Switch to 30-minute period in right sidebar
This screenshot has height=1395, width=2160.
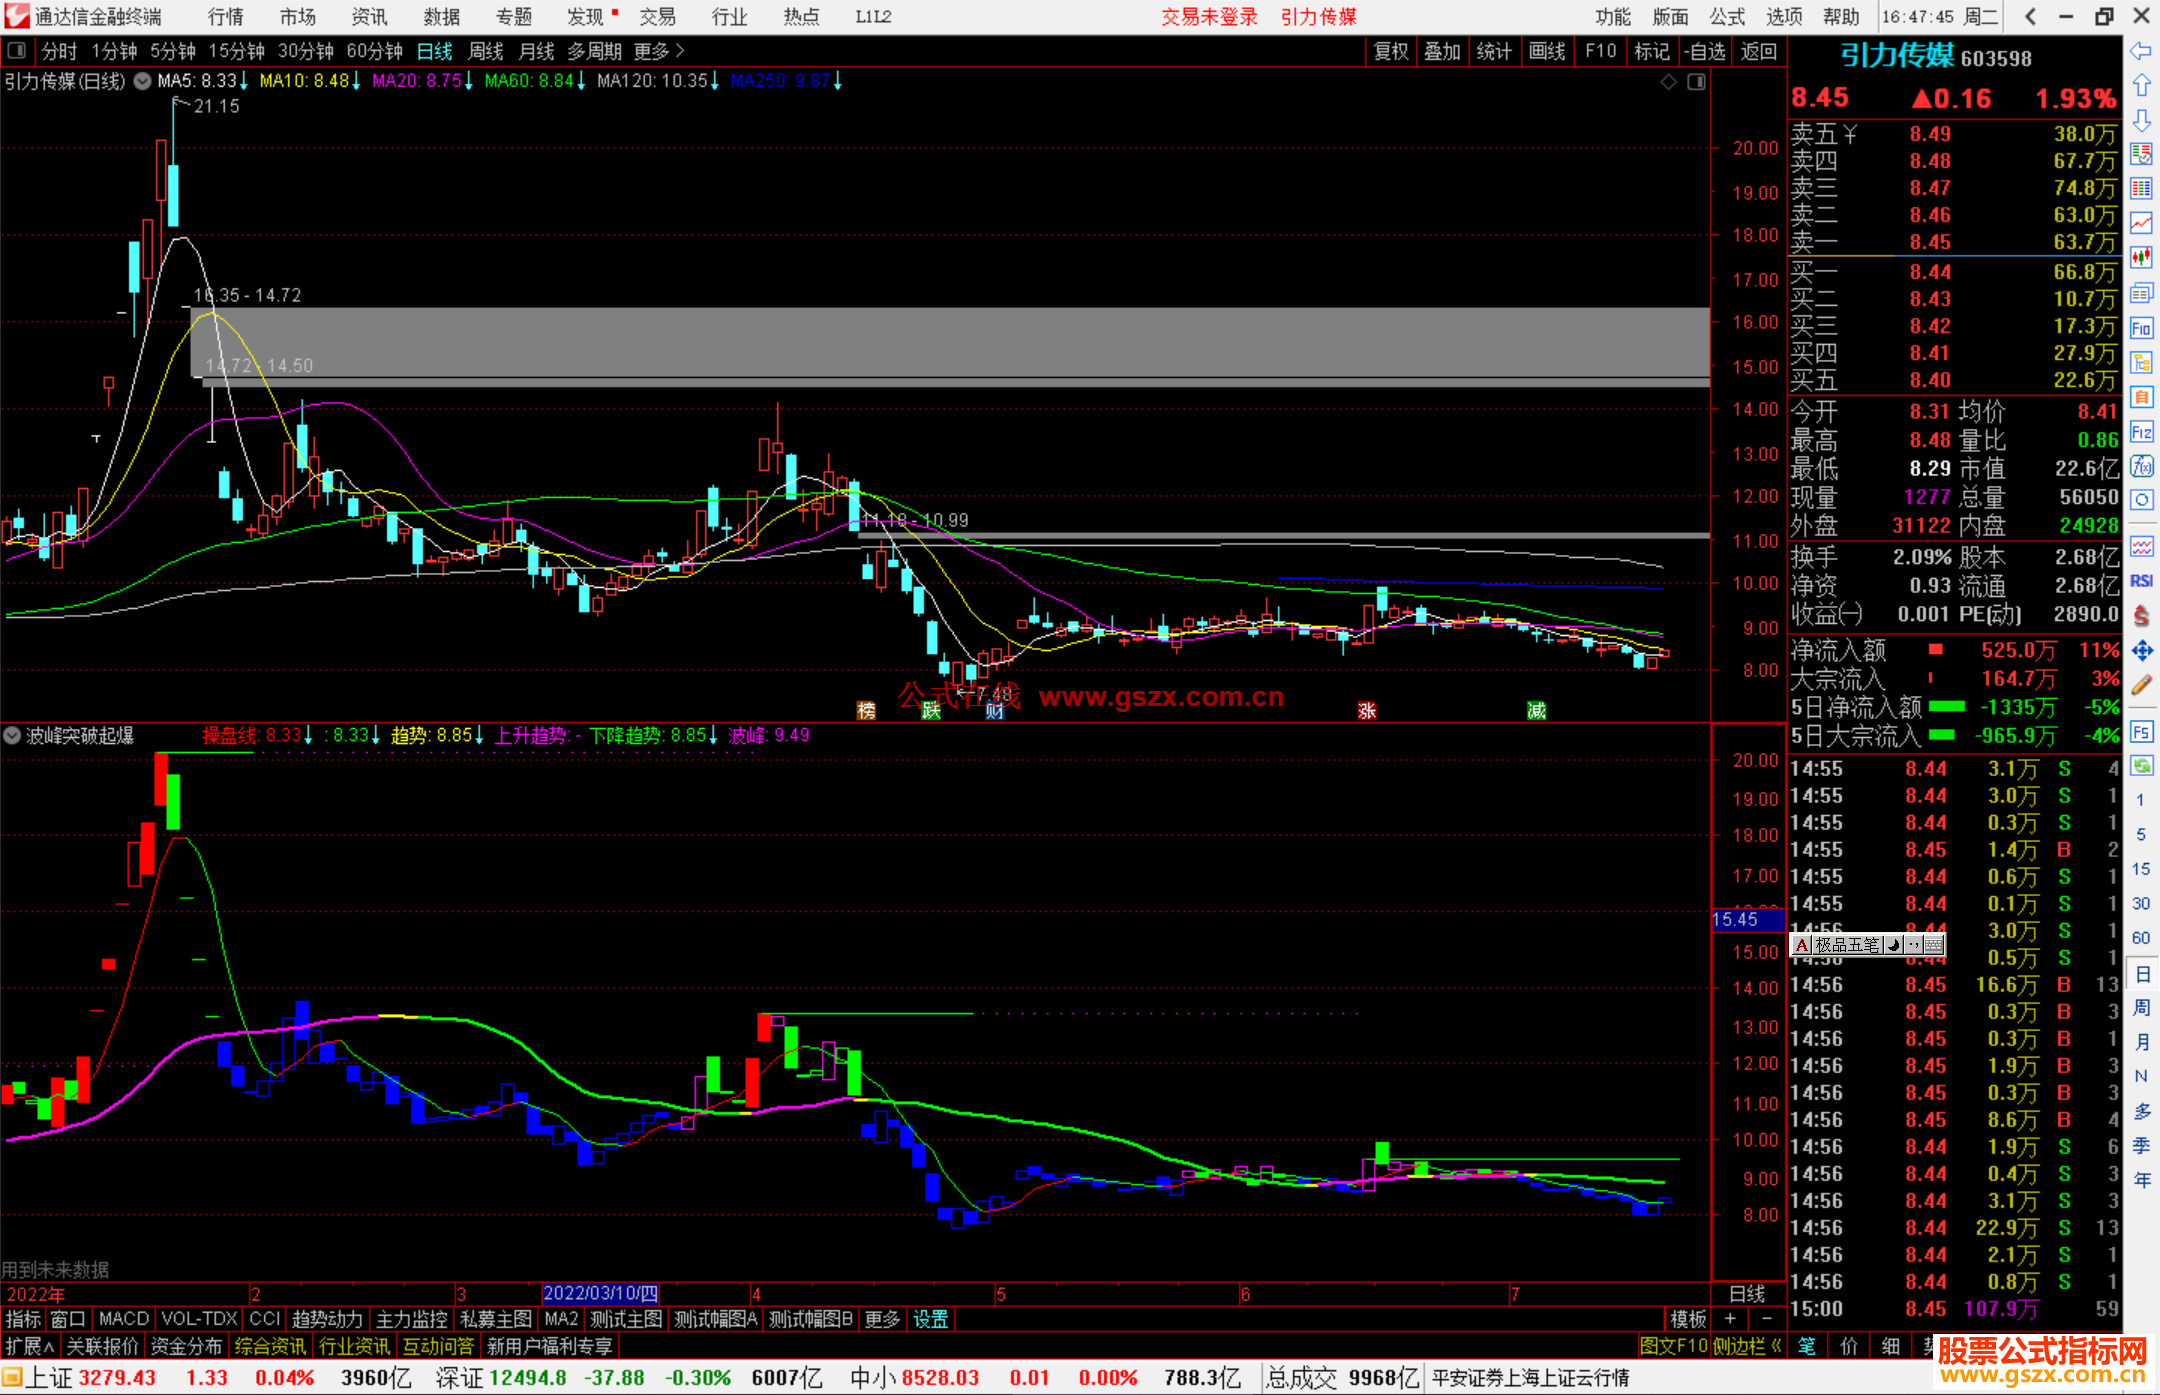pyautogui.click(x=2140, y=903)
